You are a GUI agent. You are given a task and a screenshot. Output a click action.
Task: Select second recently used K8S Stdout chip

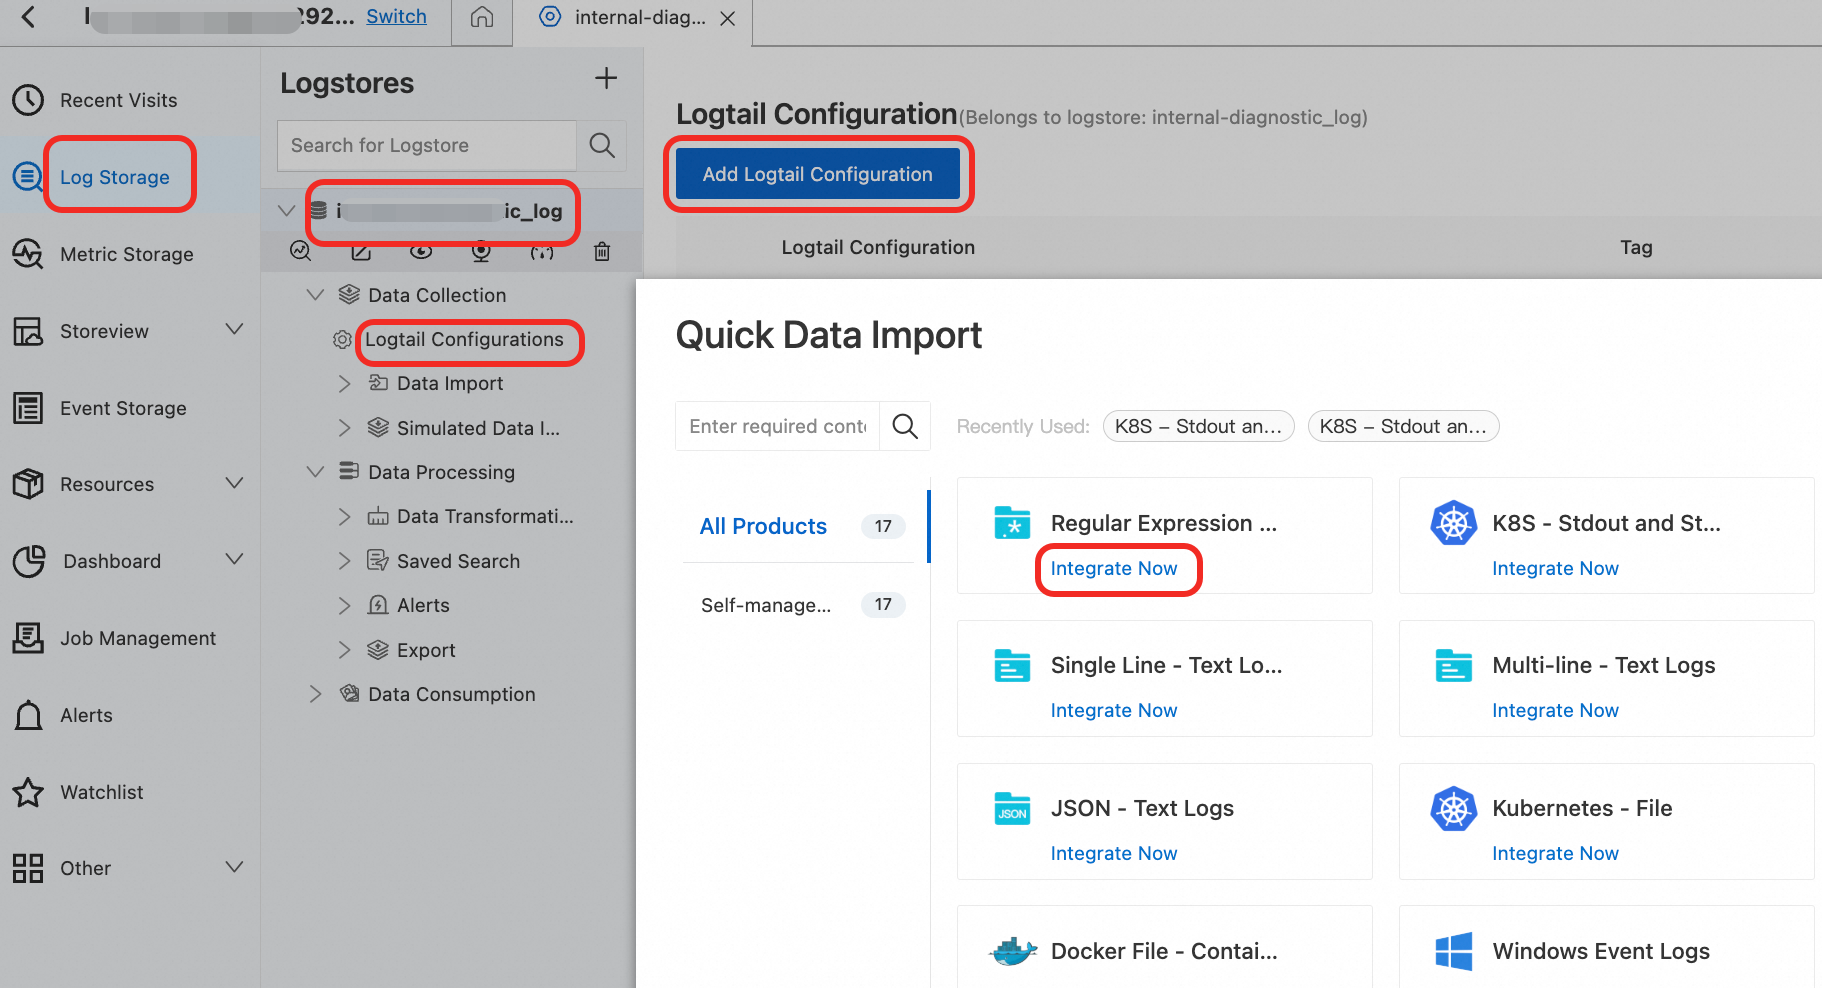[1403, 426]
